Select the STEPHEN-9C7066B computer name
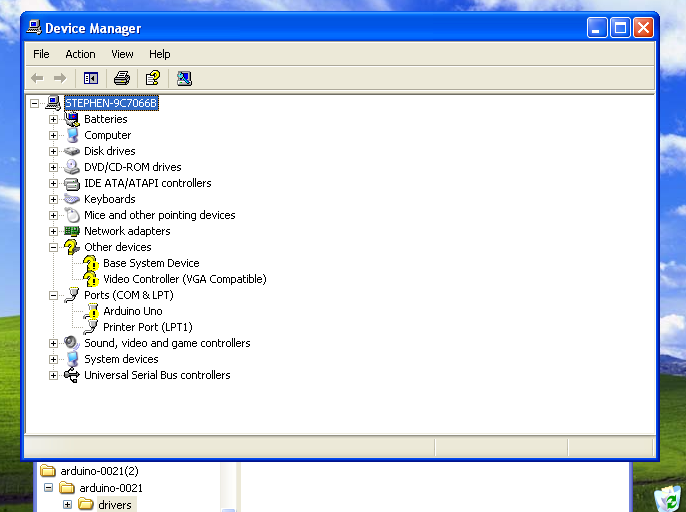Image resolution: width=686 pixels, height=512 pixels. [x=111, y=103]
